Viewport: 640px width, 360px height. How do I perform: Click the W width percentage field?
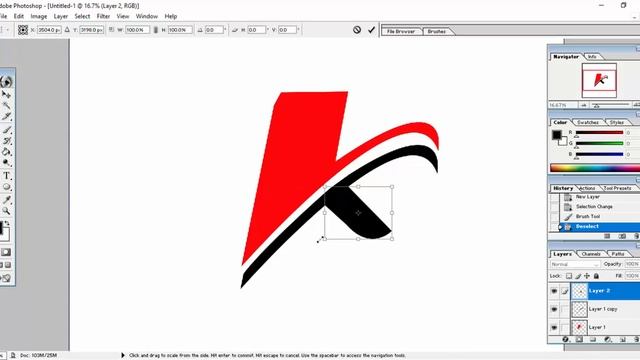click(137, 30)
